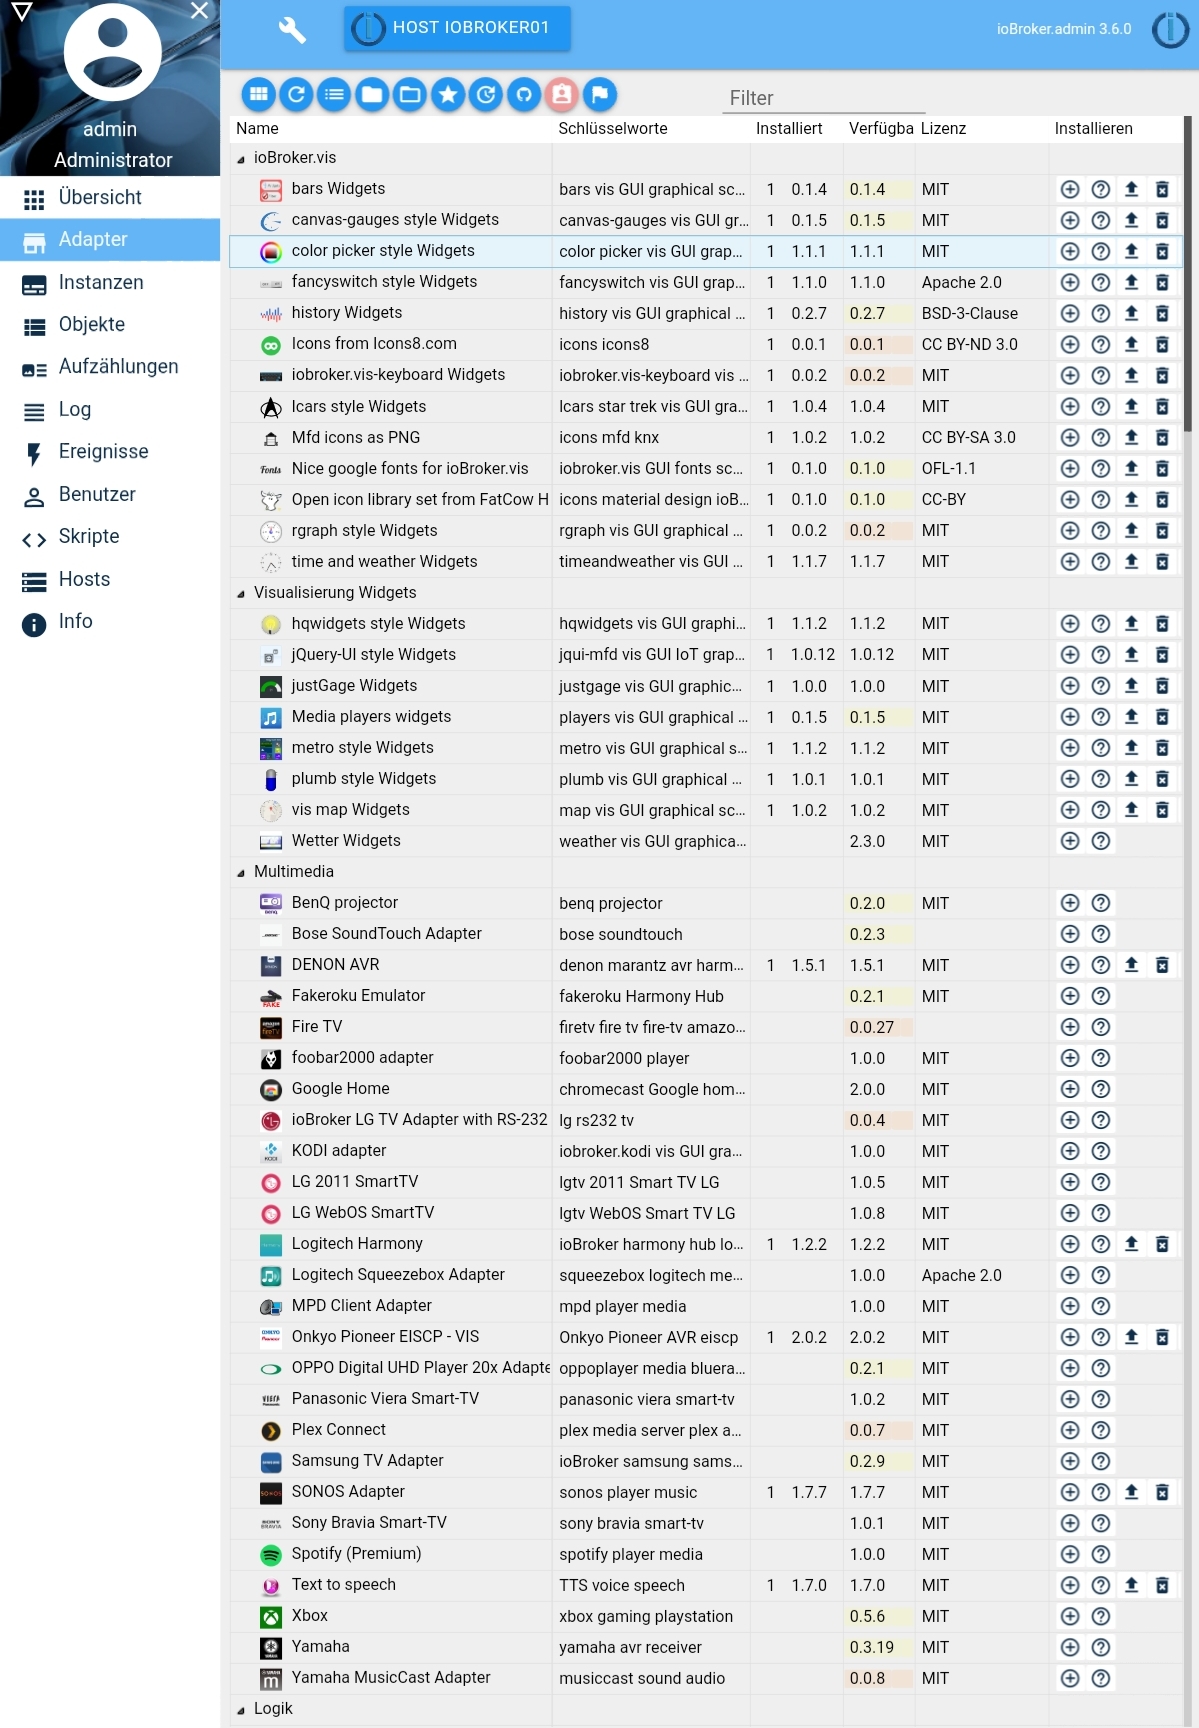The image size is (1199, 1728).
Task: Delete Onkyo Pioneer EISCP - VIS adapter
Action: click(1162, 1337)
